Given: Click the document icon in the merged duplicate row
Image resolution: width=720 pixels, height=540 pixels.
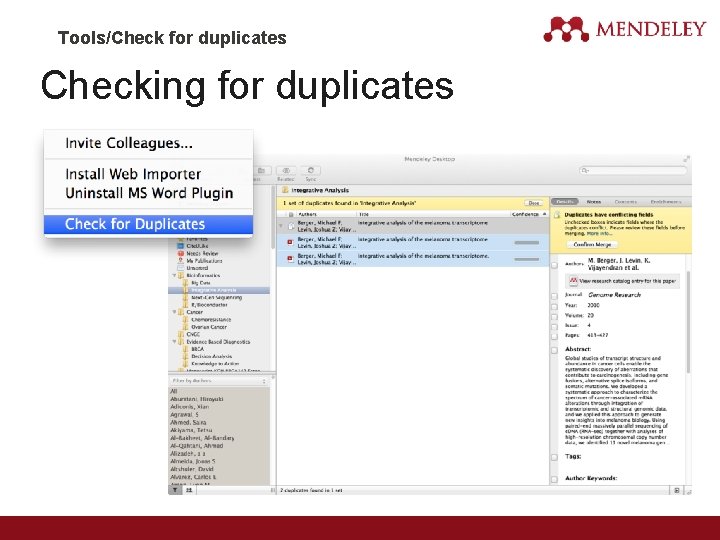Looking at the screenshot, I should tap(291, 225).
